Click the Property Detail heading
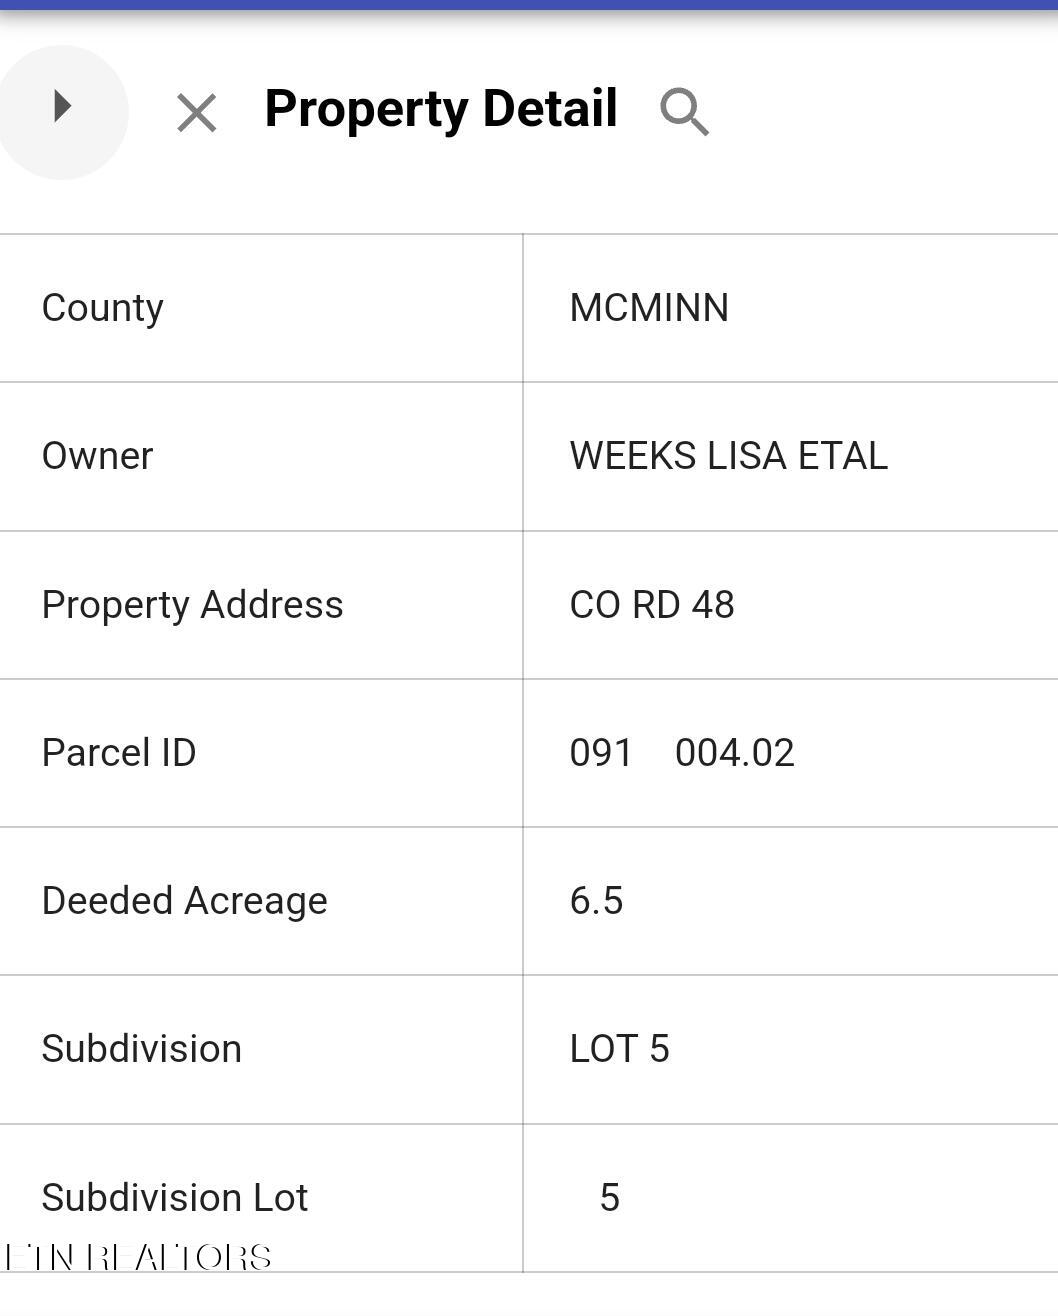 point(441,109)
